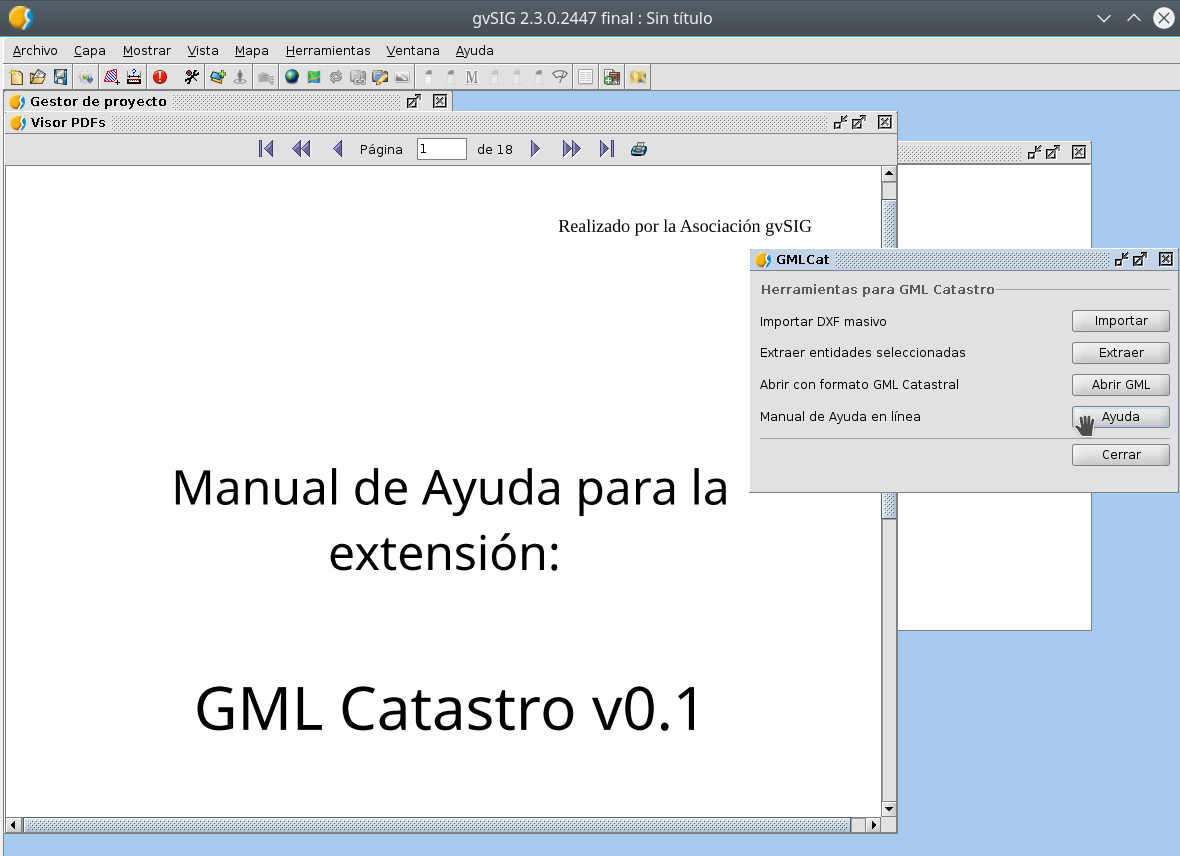The width and height of the screenshot is (1180, 856).
Task: Click the PDF vertical scrollbar down arrow
Action: 888,808
